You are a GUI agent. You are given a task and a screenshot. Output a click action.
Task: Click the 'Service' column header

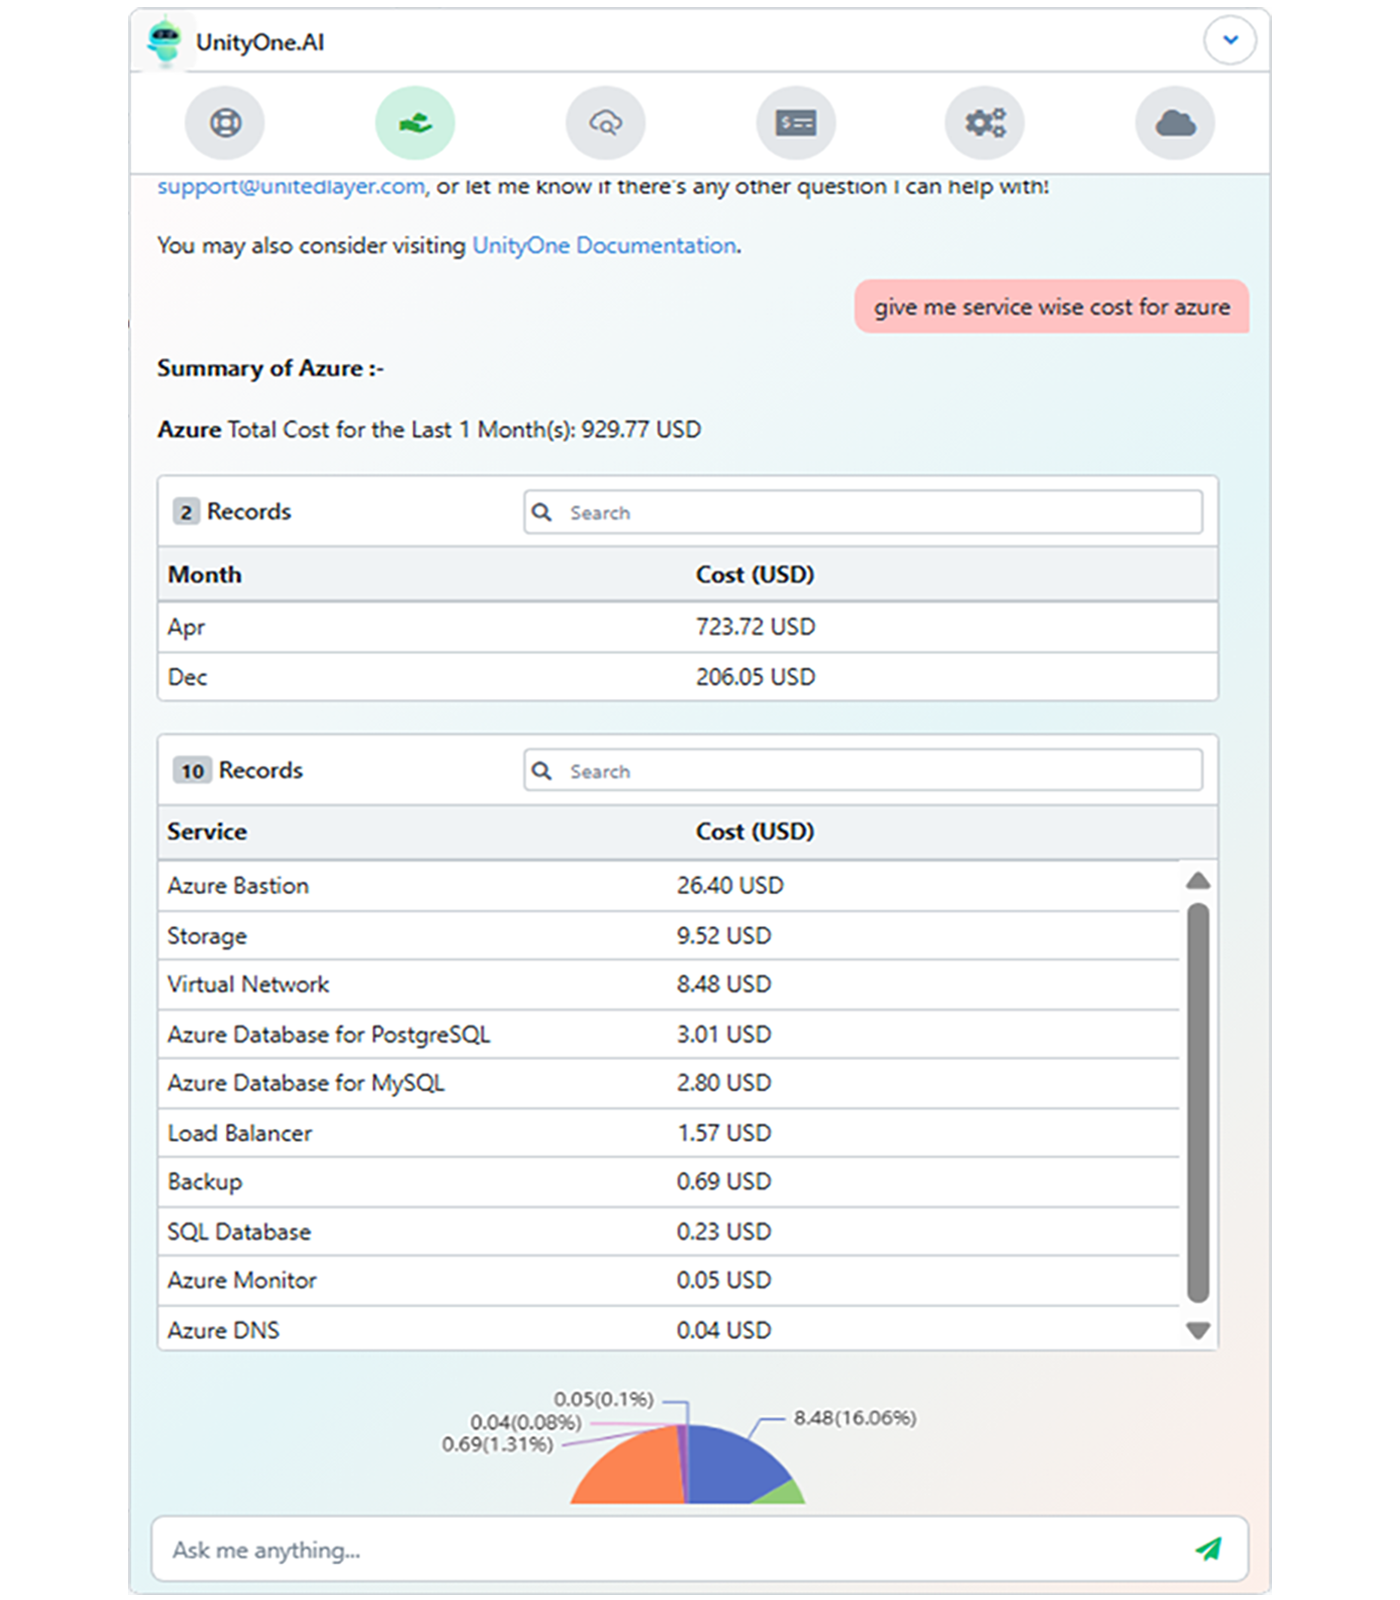coord(207,832)
